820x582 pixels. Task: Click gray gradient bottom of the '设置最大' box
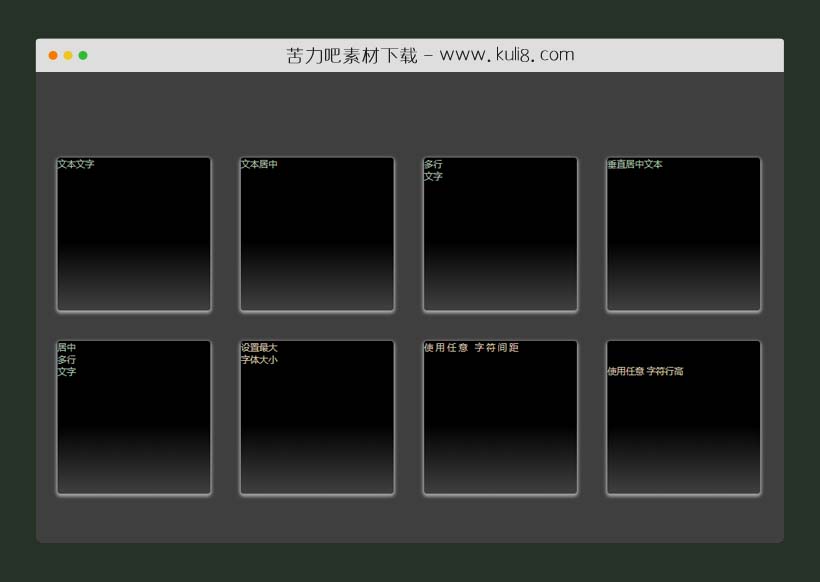tap(317, 474)
